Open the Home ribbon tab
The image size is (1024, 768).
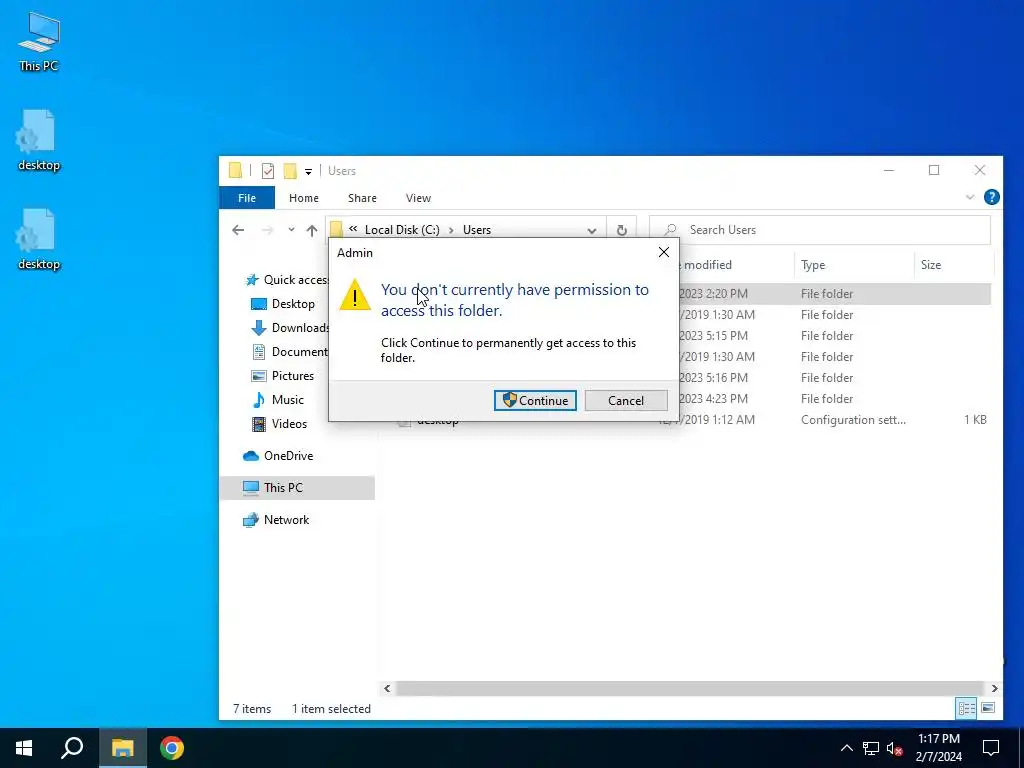(304, 198)
